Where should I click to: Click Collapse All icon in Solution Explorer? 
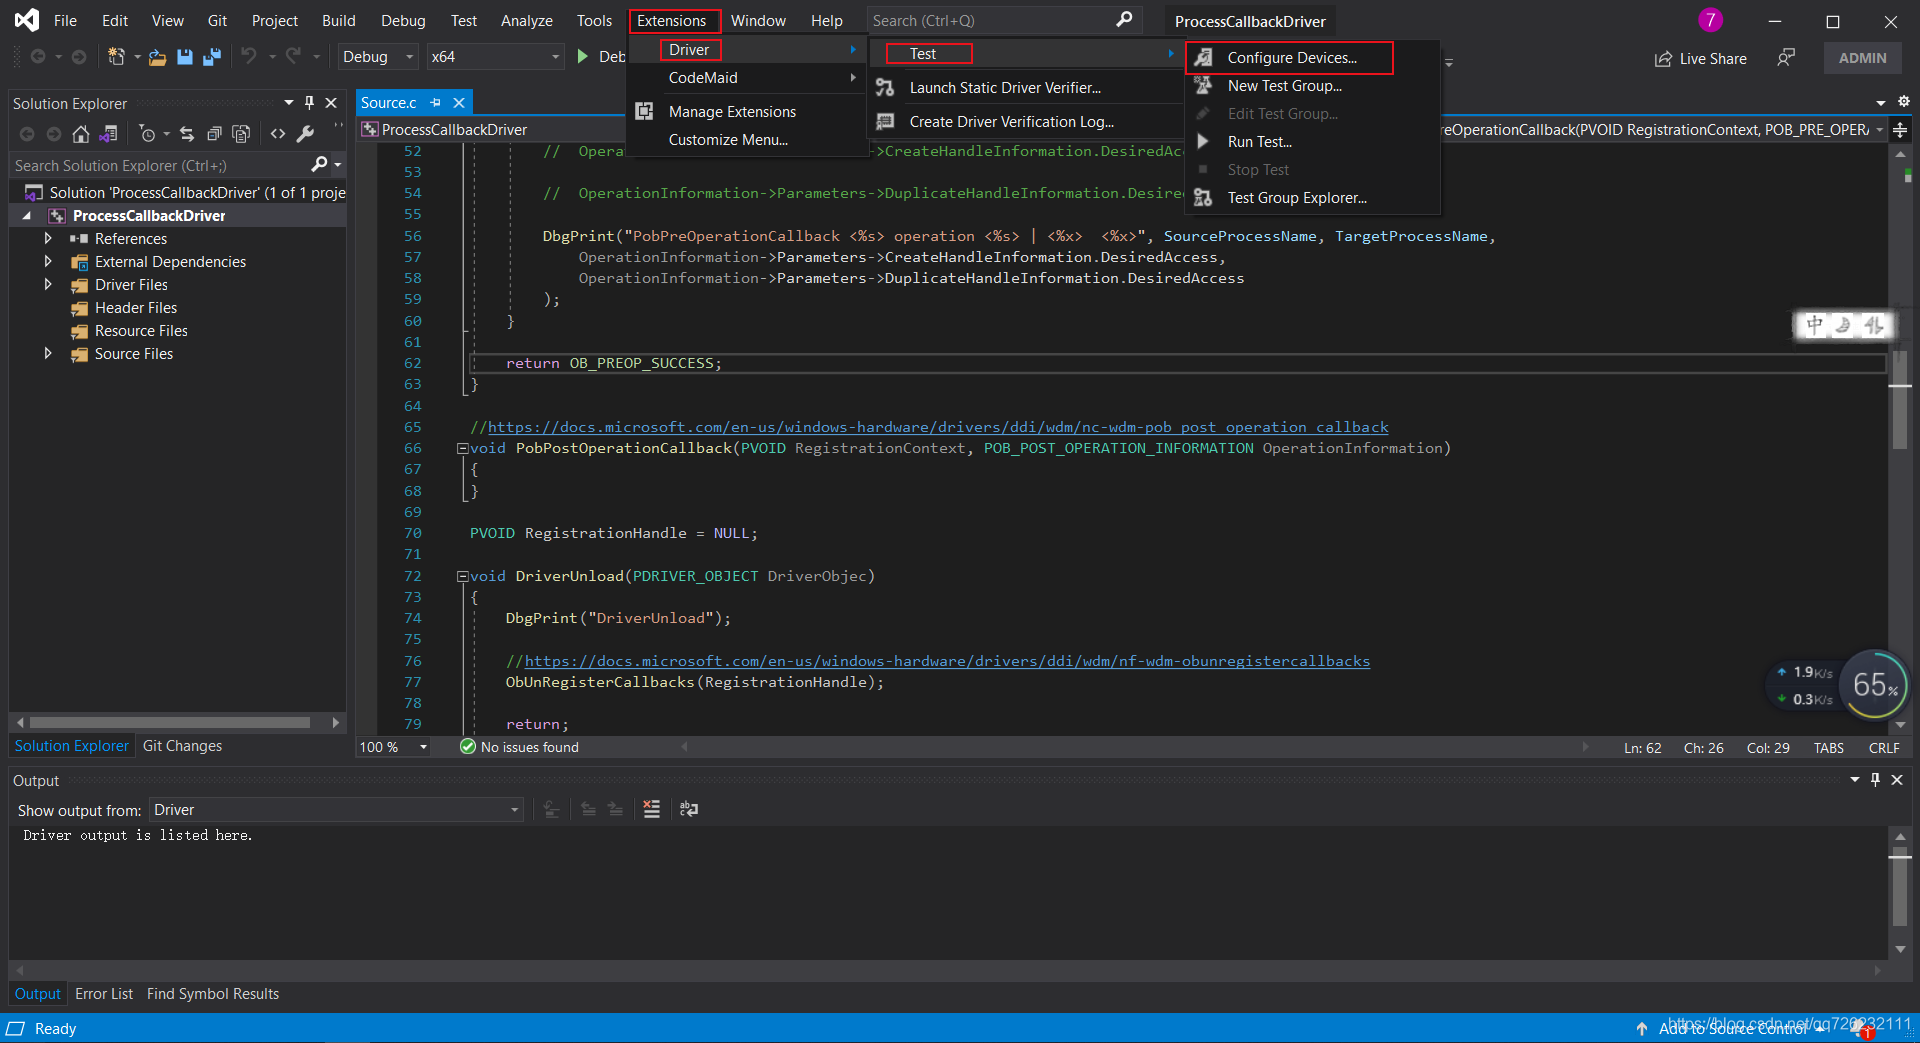pos(213,134)
